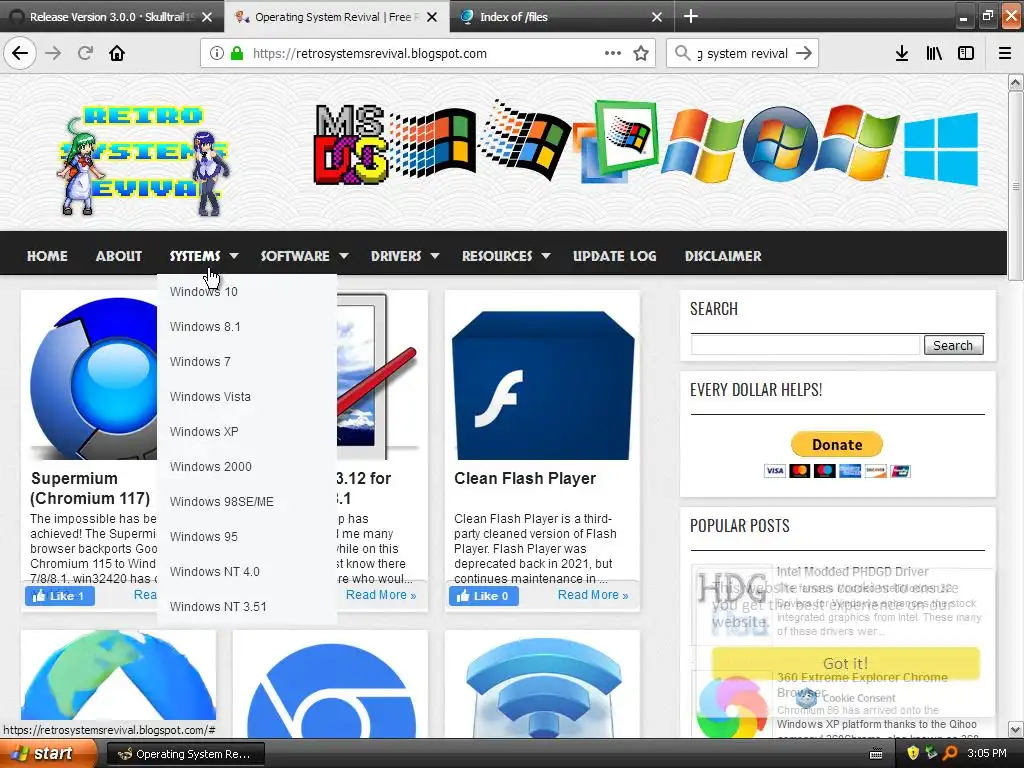Open Operating System Re... taskbar item

185,754
